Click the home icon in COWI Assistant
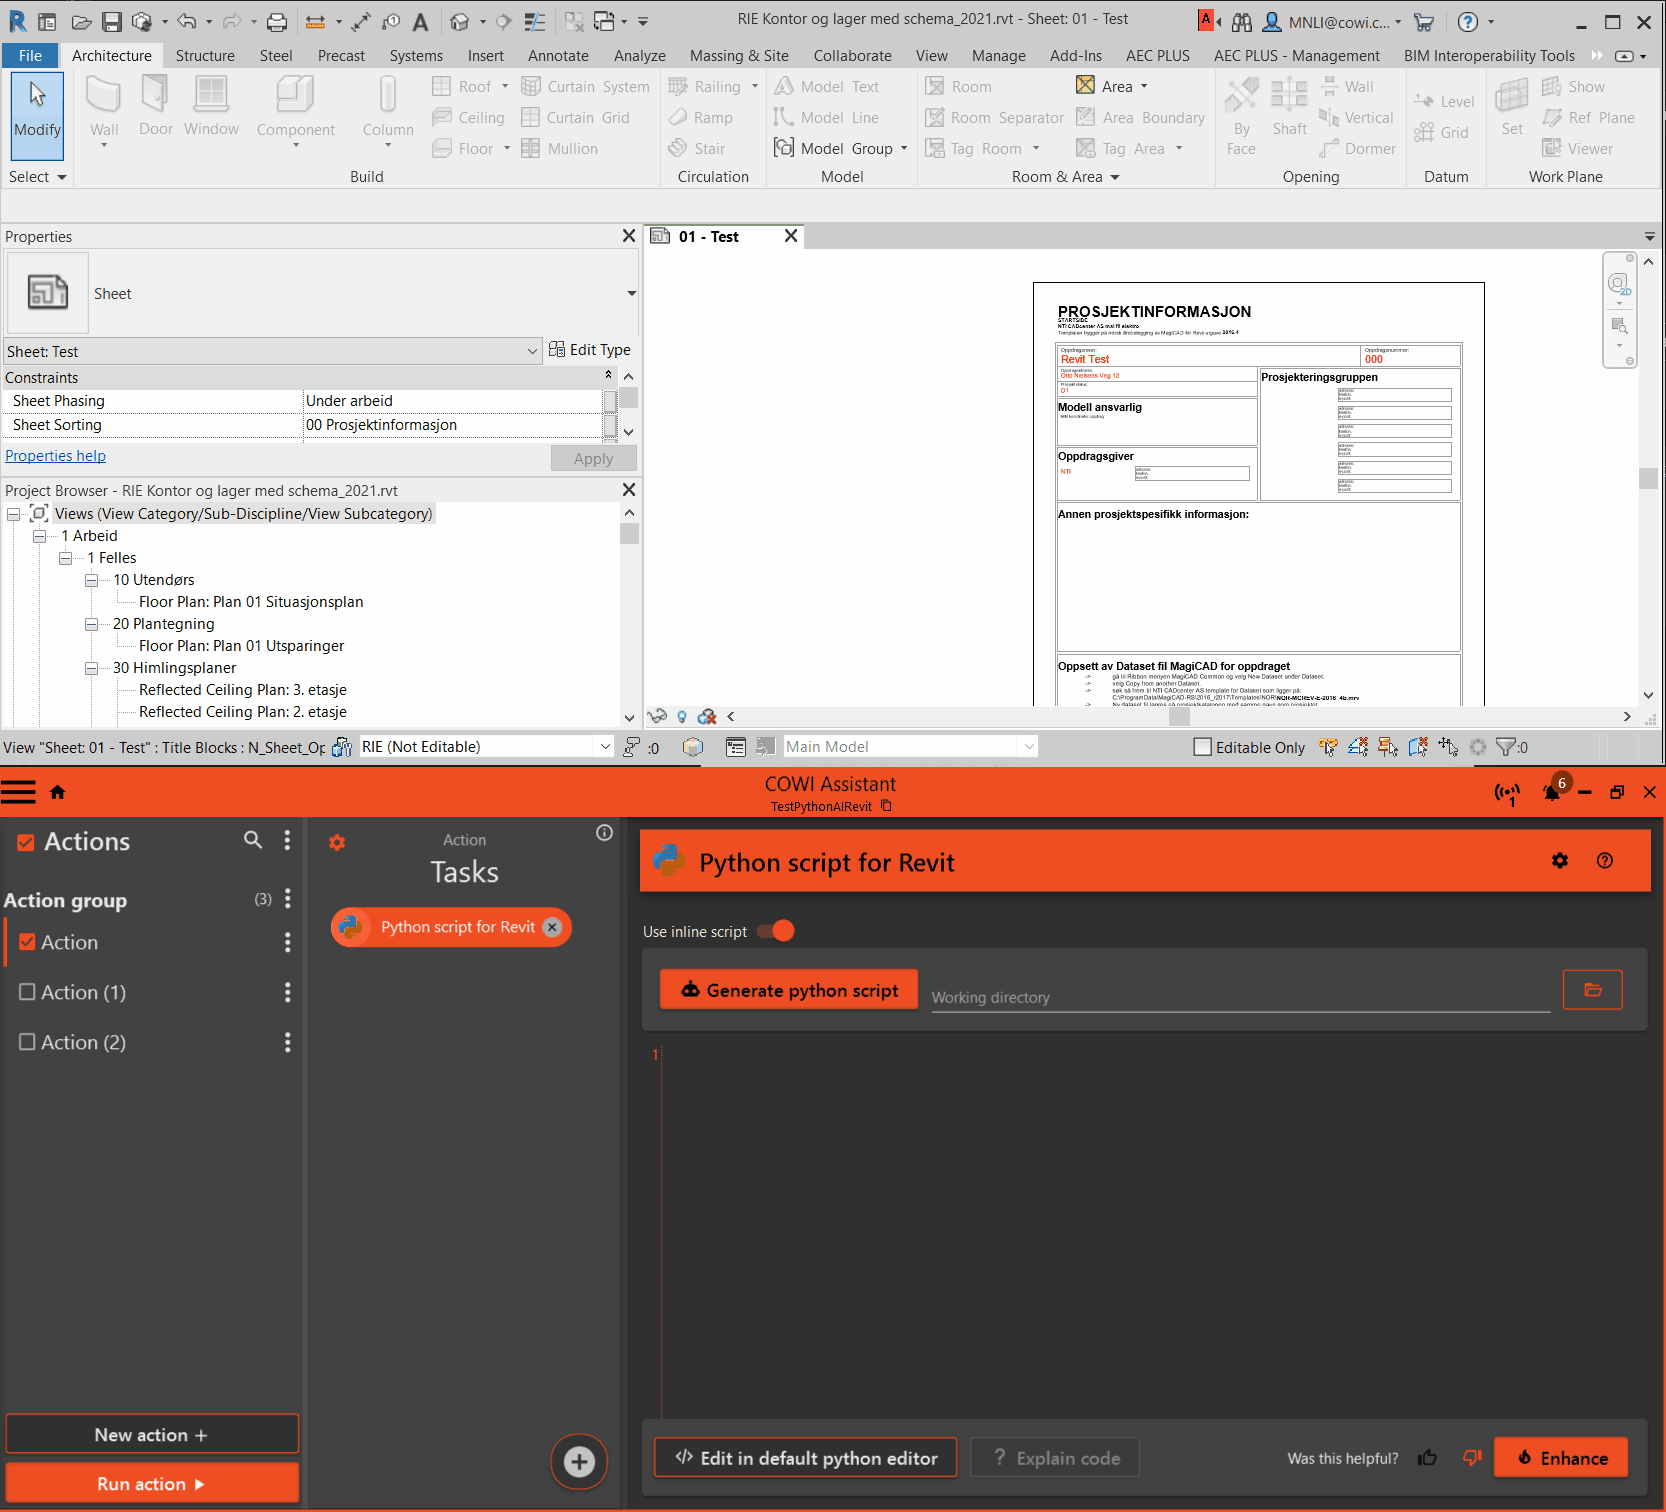The height and width of the screenshot is (1512, 1666). (57, 792)
